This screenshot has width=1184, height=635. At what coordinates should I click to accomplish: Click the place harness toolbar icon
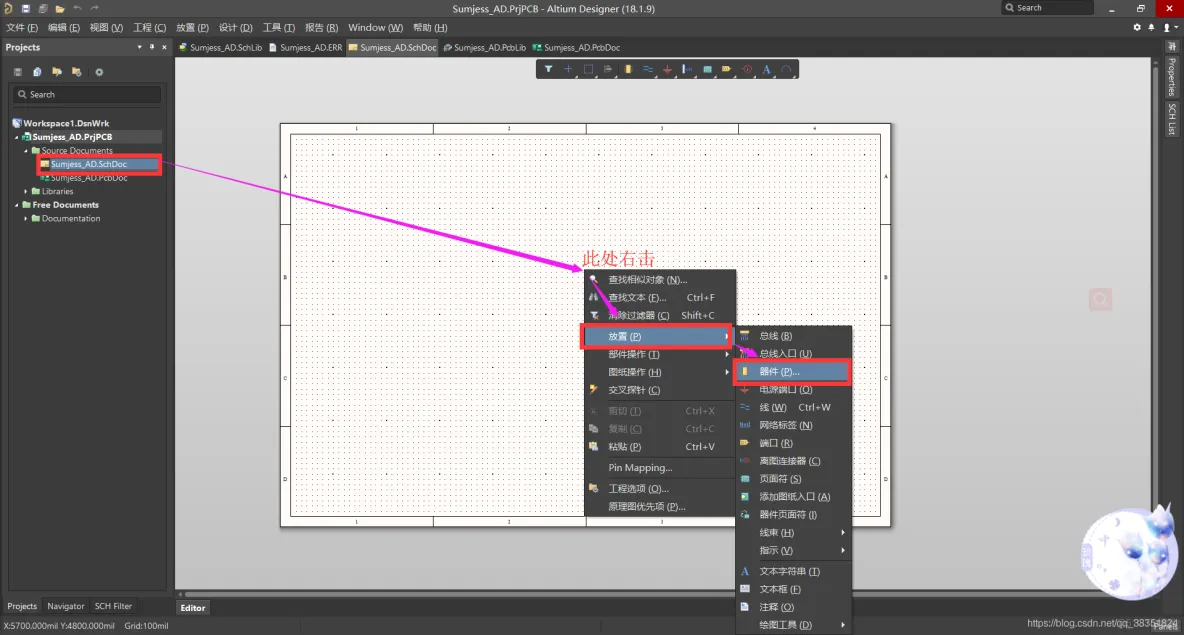[x=687, y=69]
